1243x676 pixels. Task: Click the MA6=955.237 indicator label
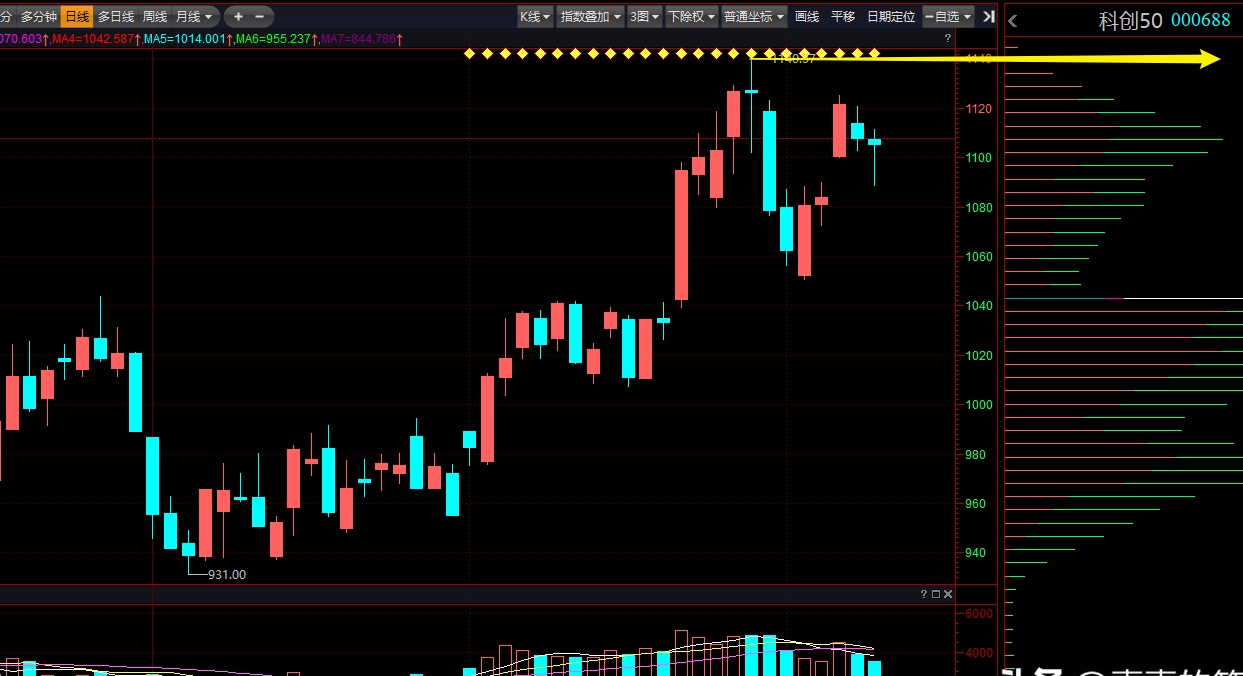(x=272, y=38)
